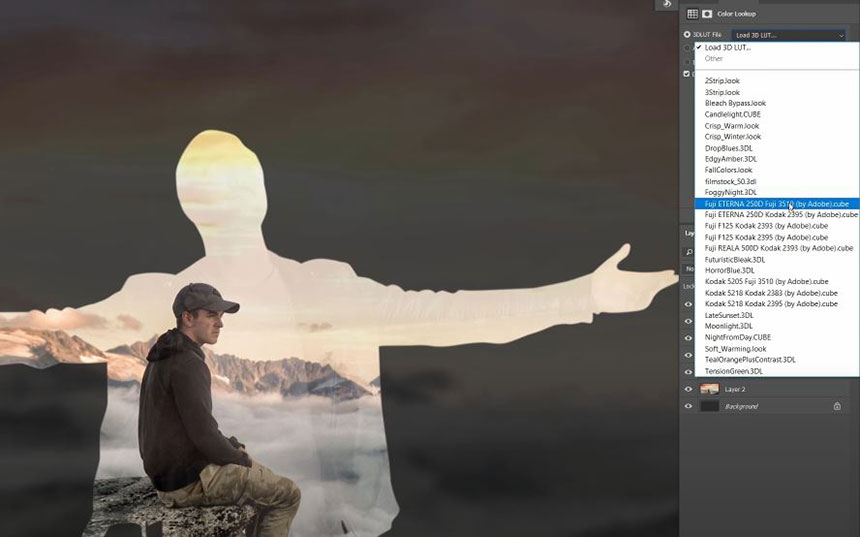This screenshot has height=537, width=860.
Task: Click the collapsed panel icon above Properties
Action: pos(667,4)
